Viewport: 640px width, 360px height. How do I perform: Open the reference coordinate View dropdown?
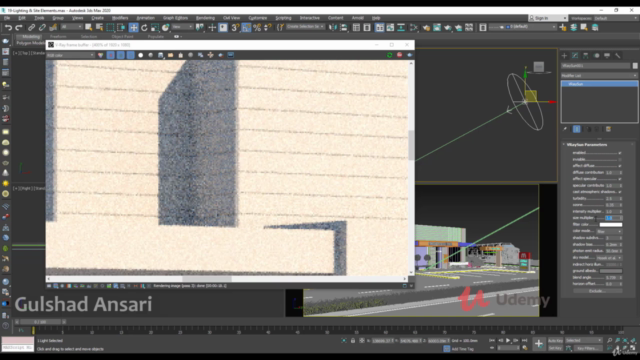click(x=182, y=27)
